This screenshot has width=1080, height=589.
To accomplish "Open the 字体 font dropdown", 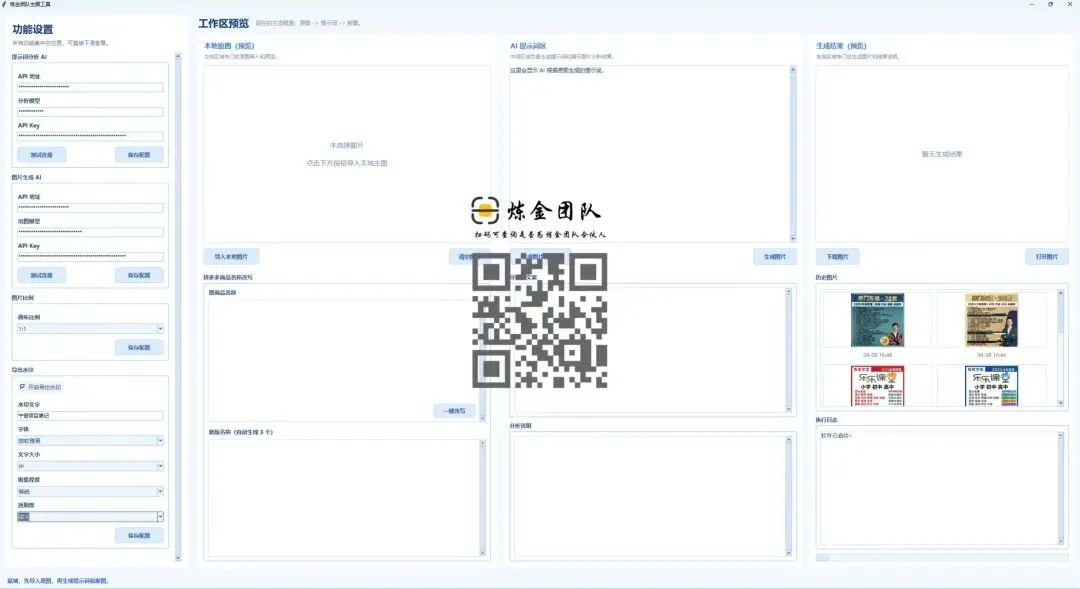I will click(x=90, y=441).
